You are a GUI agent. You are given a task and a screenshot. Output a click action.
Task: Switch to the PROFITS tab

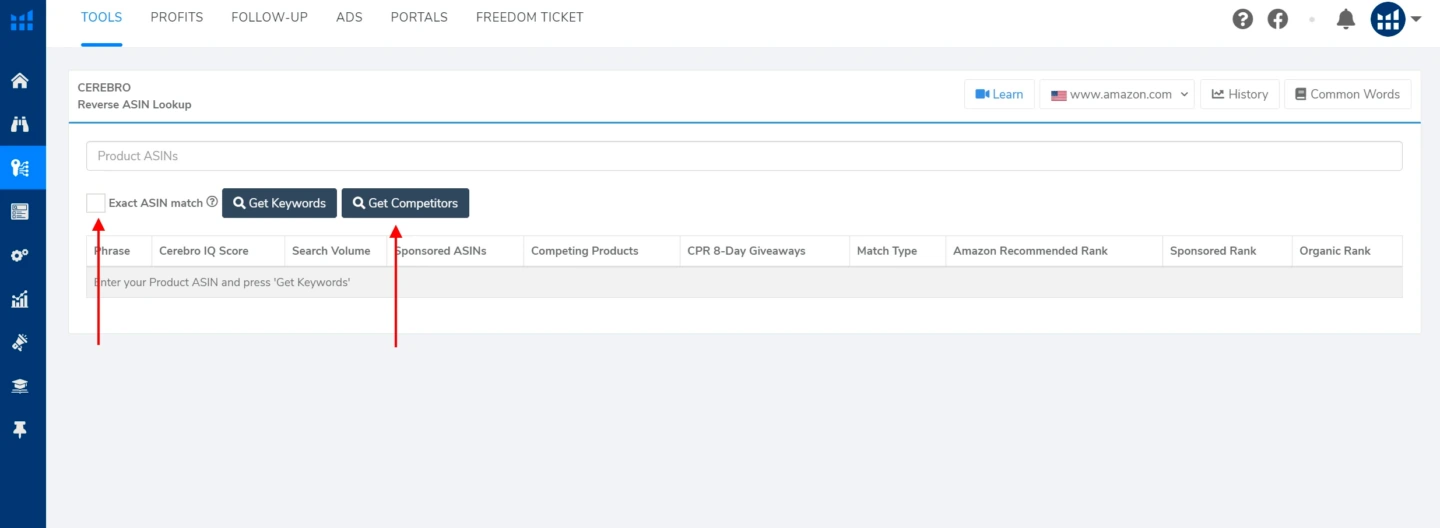177,17
